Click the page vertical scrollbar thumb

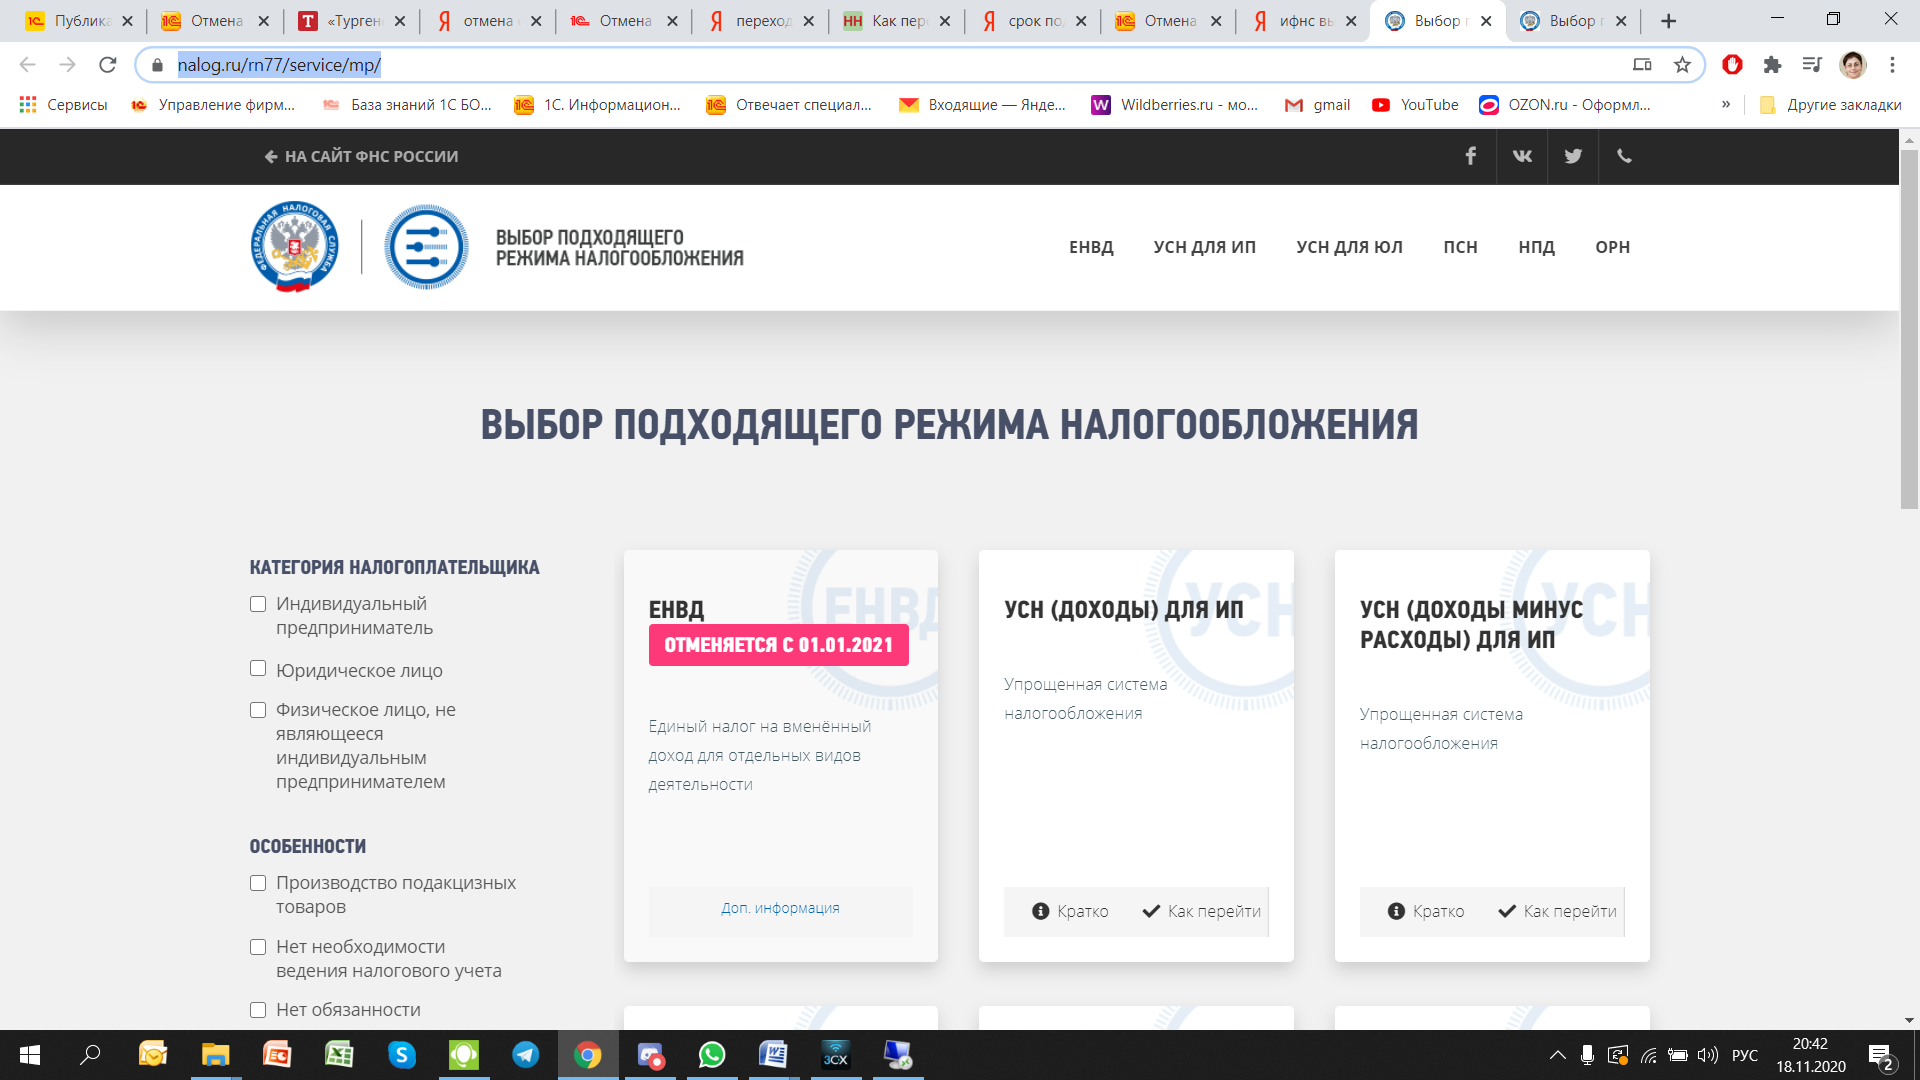(x=1909, y=329)
